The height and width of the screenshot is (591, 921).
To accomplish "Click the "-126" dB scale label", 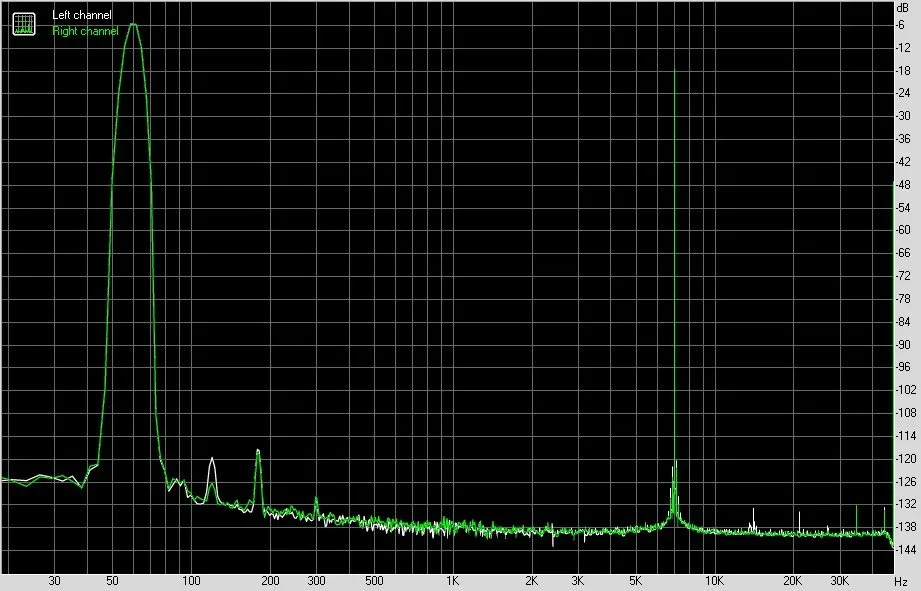I will click(x=905, y=481).
